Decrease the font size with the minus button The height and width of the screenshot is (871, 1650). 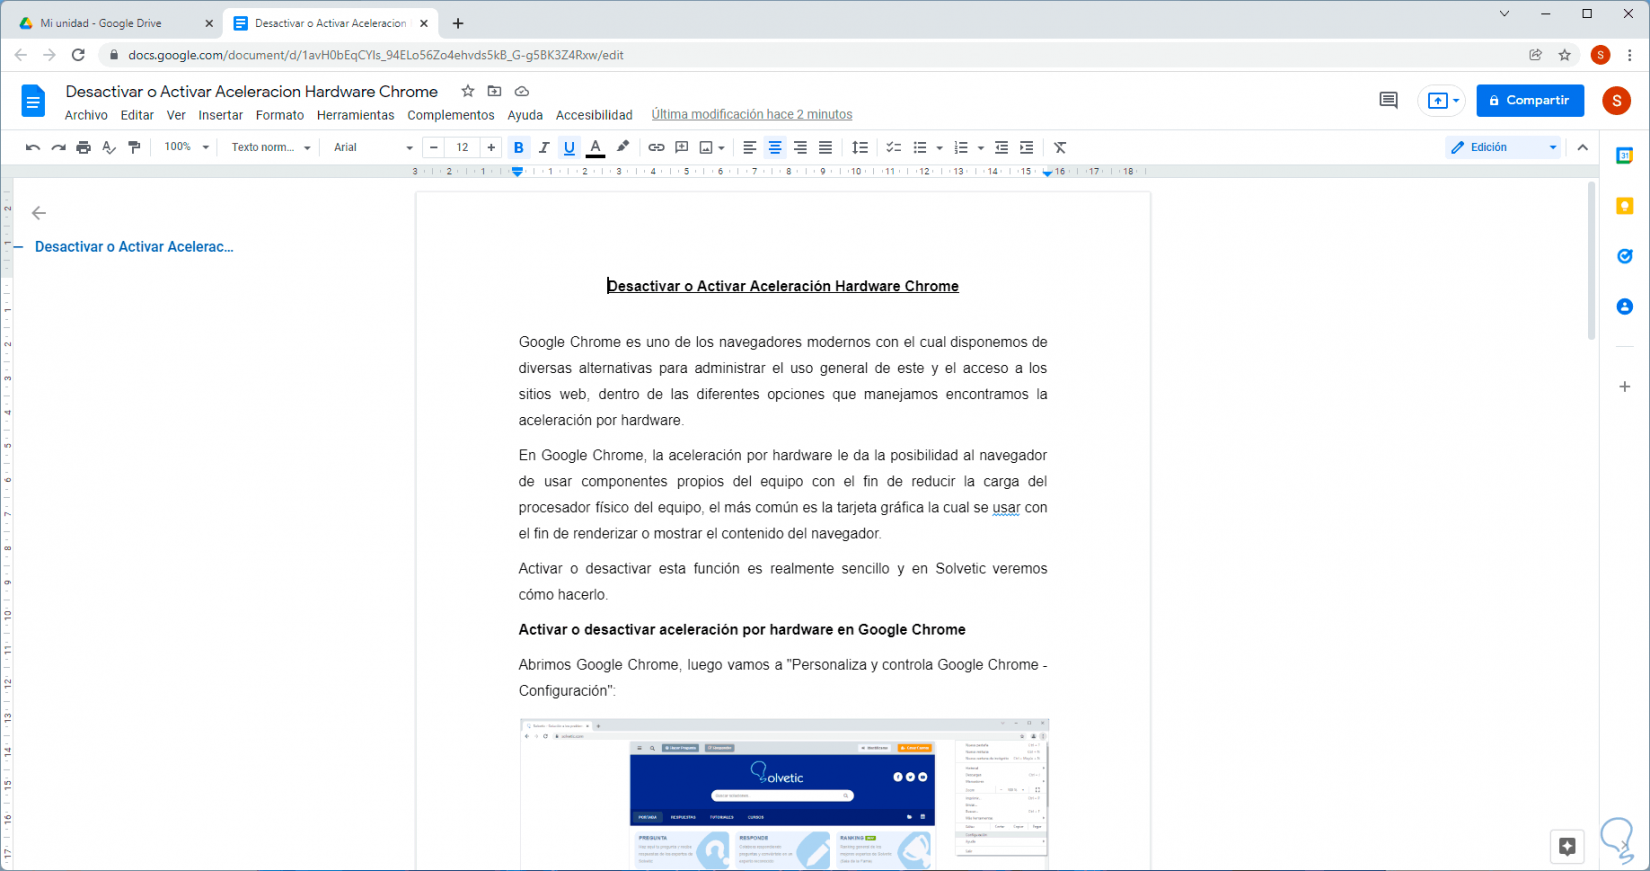click(x=433, y=148)
